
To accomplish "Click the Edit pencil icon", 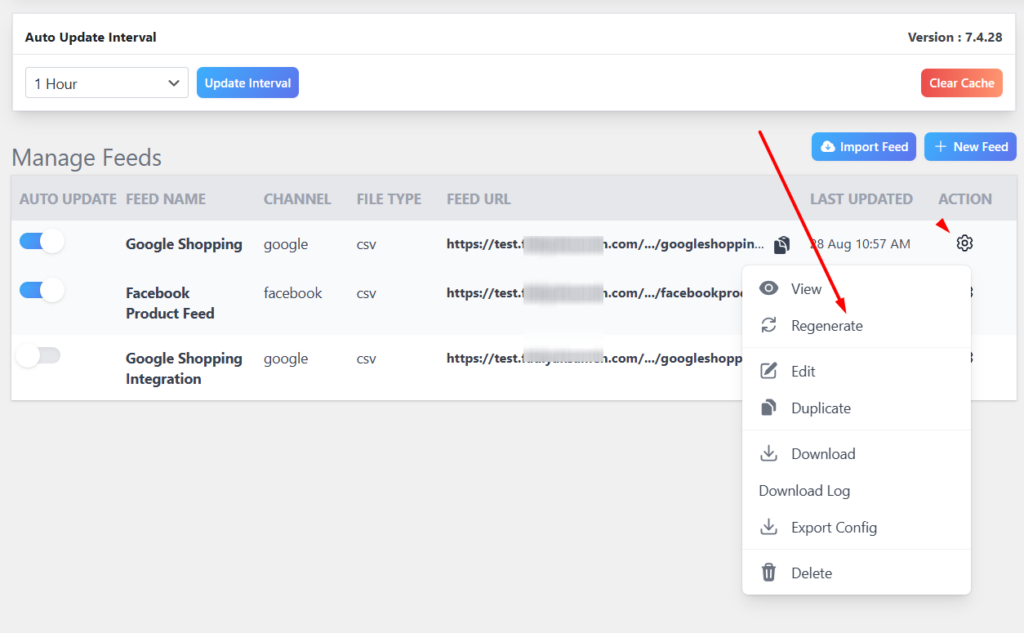I will pos(768,370).
